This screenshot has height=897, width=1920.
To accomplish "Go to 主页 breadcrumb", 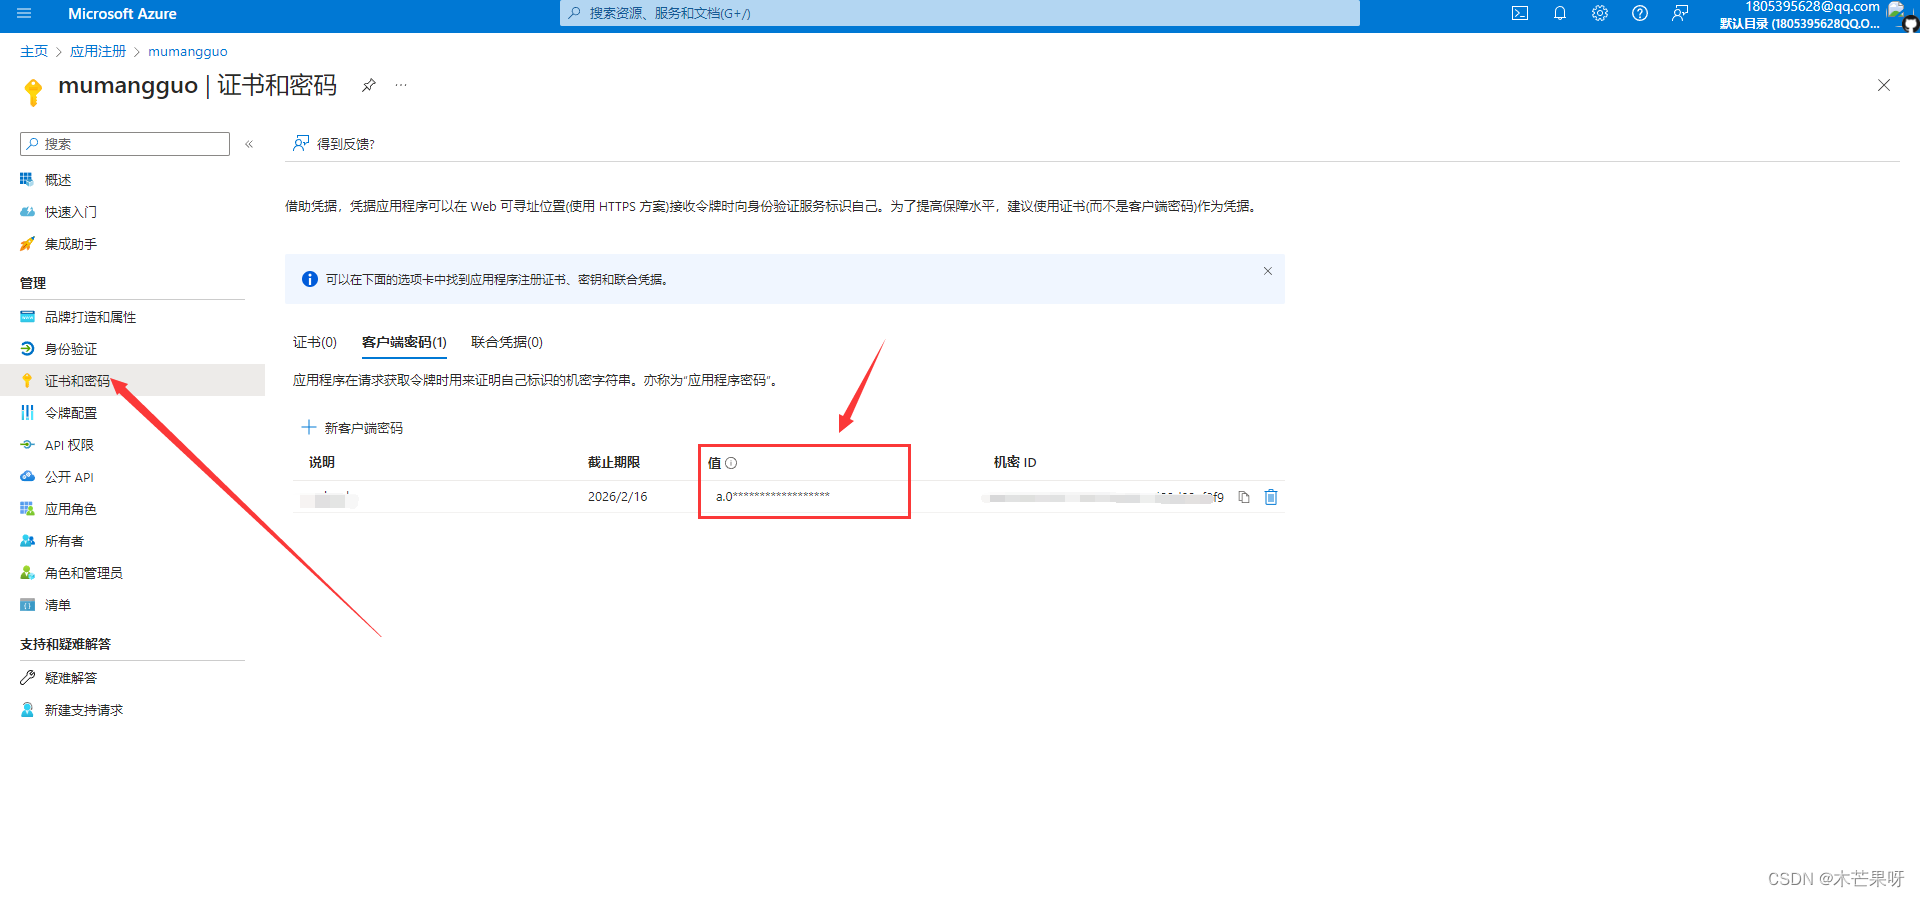I will (34, 51).
